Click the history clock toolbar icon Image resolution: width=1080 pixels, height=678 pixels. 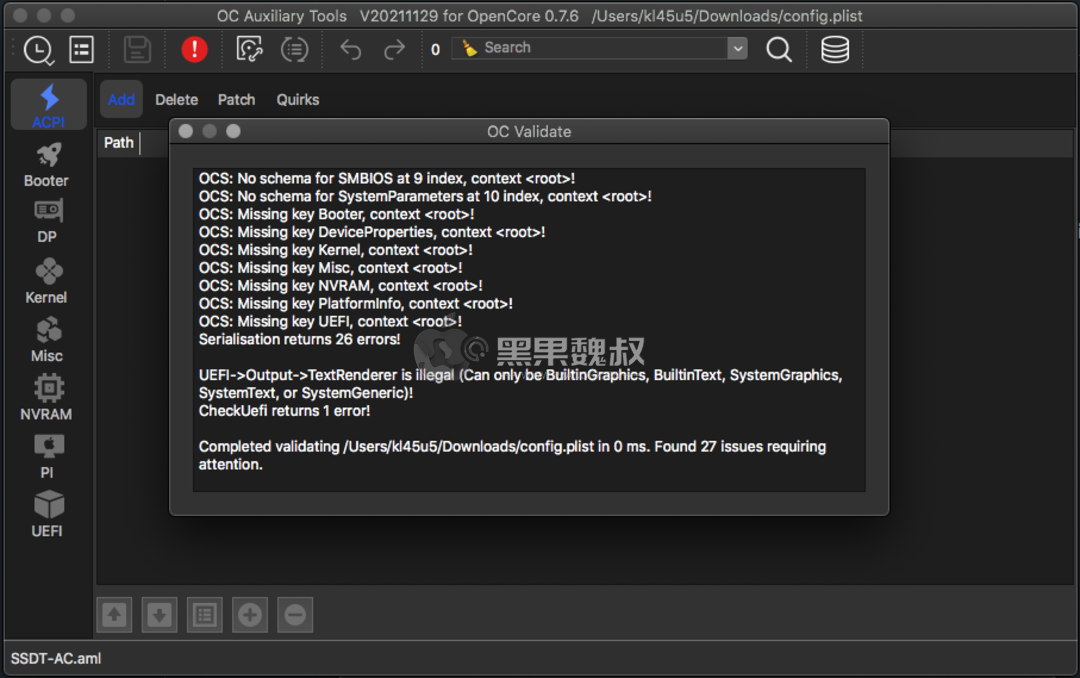coord(38,48)
